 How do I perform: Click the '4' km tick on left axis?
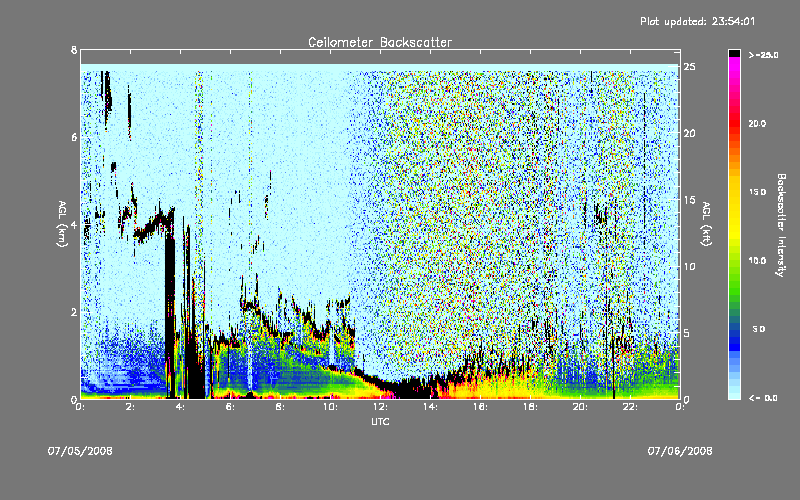tap(74, 224)
